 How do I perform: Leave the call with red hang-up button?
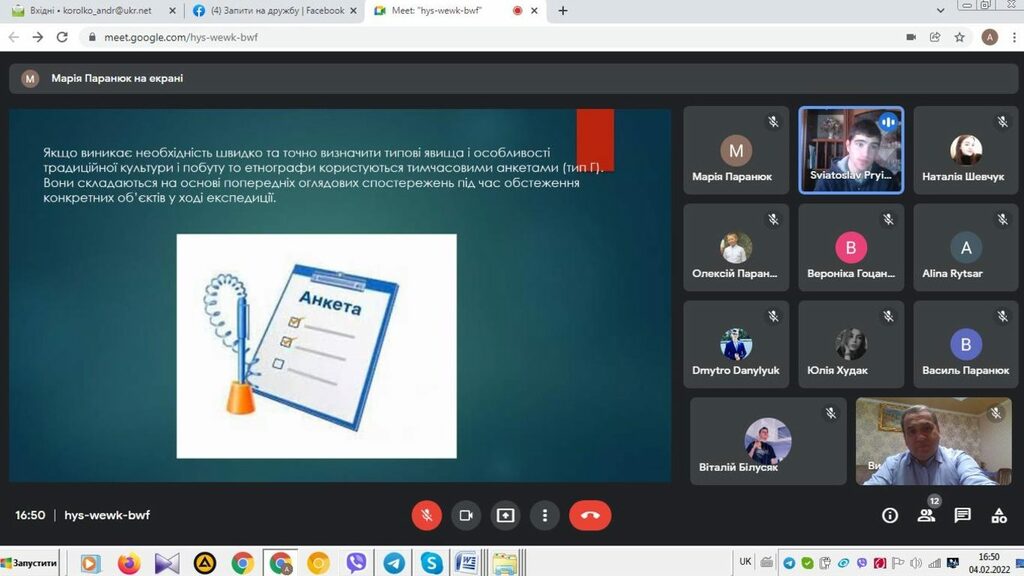point(590,515)
